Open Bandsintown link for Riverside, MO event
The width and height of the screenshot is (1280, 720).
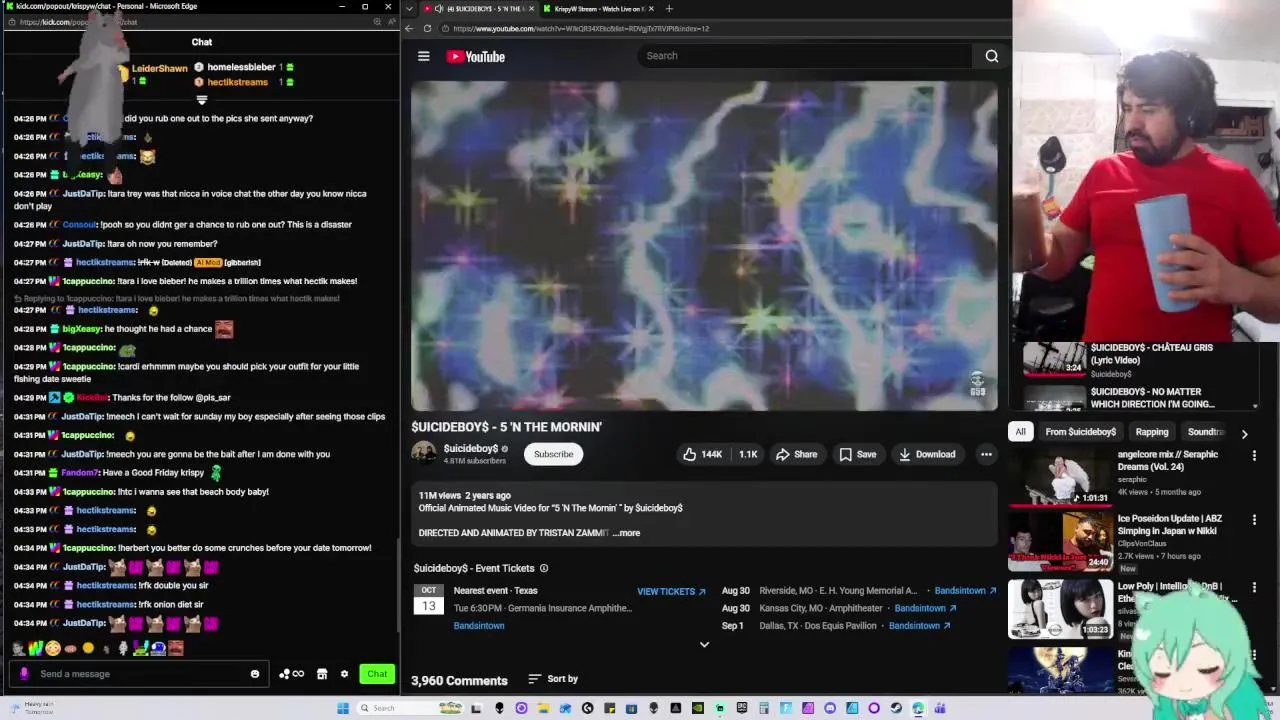click(x=965, y=591)
